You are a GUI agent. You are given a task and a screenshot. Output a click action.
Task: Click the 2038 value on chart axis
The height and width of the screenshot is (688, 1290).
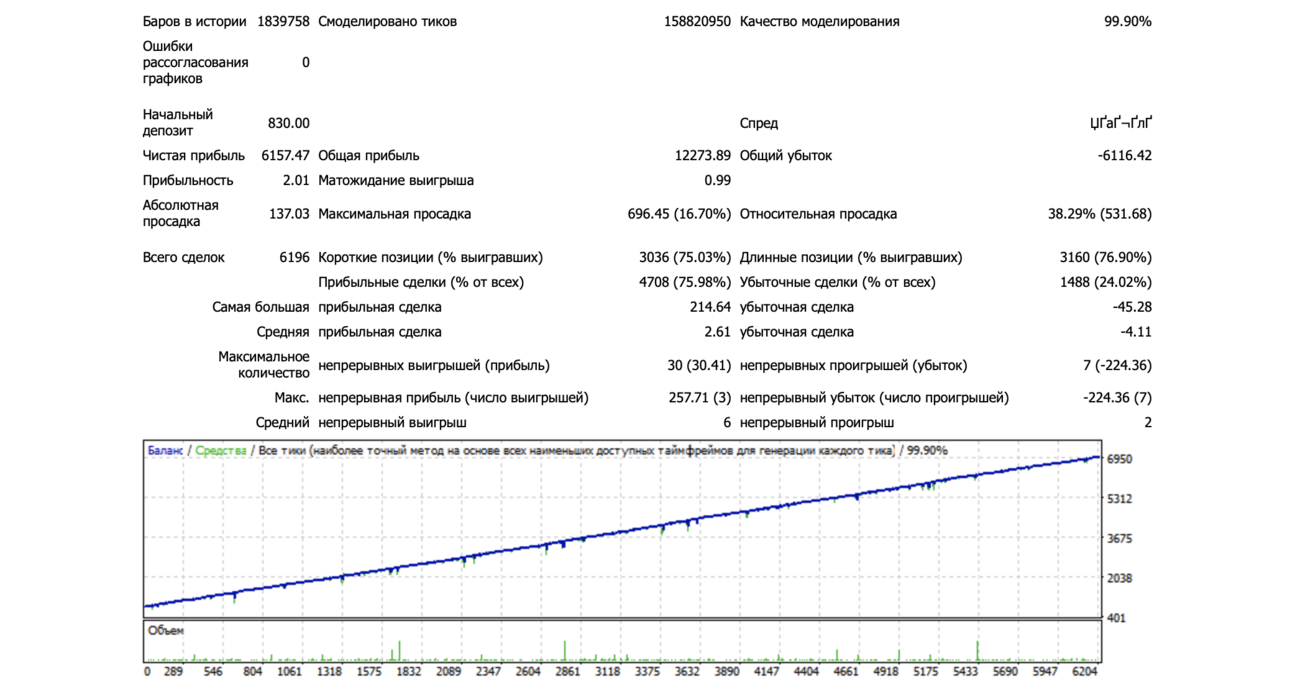tap(1118, 578)
